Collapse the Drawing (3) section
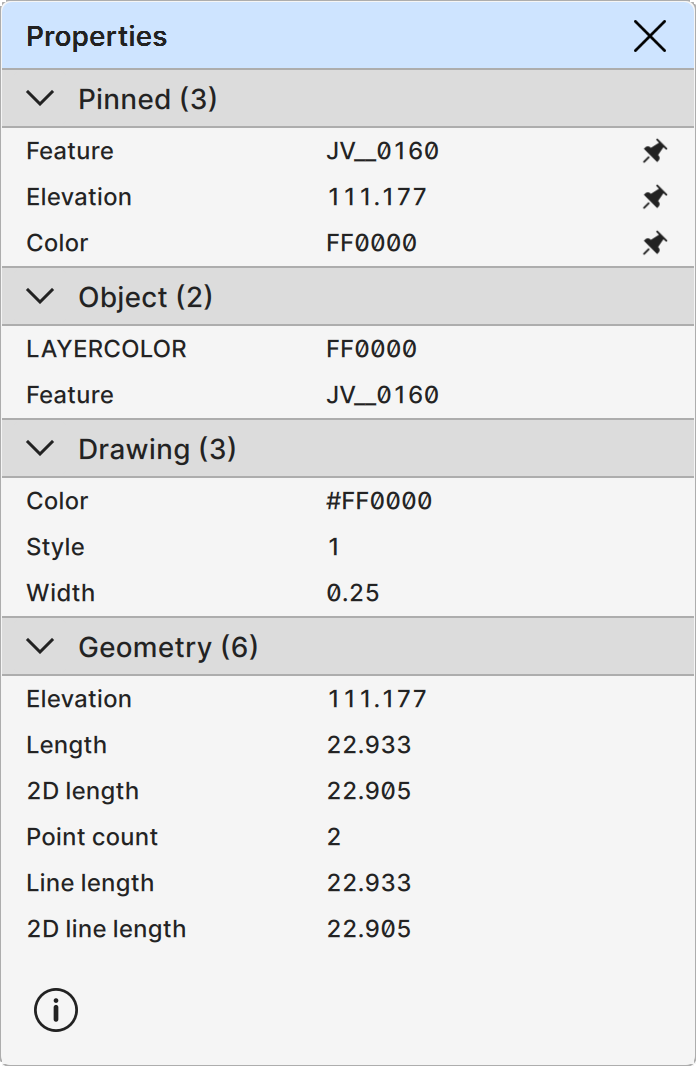This screenshot has width=696, height=1066. tap(41, 449)
